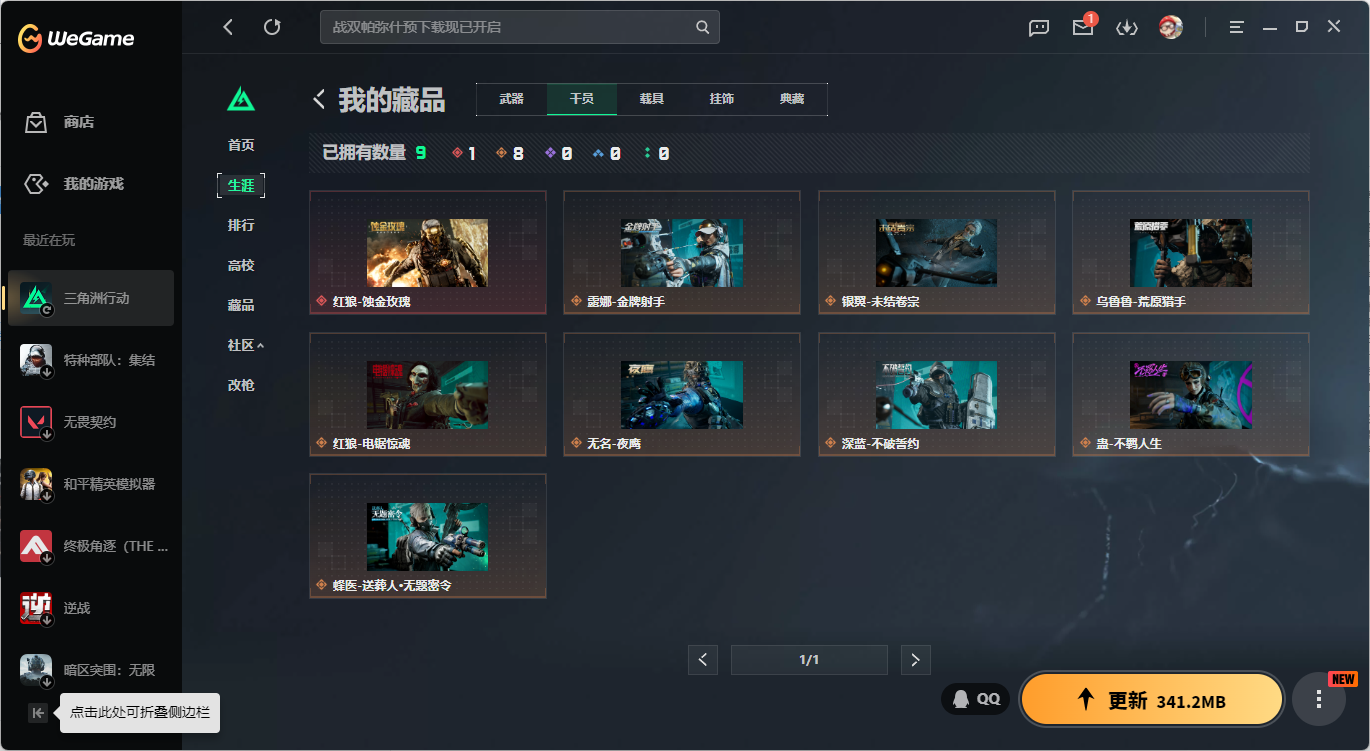This screenshot has height=751, width=1370.
Task: Go to the next page of the collection
Action: pyautogui.click(x=916, y=660)
